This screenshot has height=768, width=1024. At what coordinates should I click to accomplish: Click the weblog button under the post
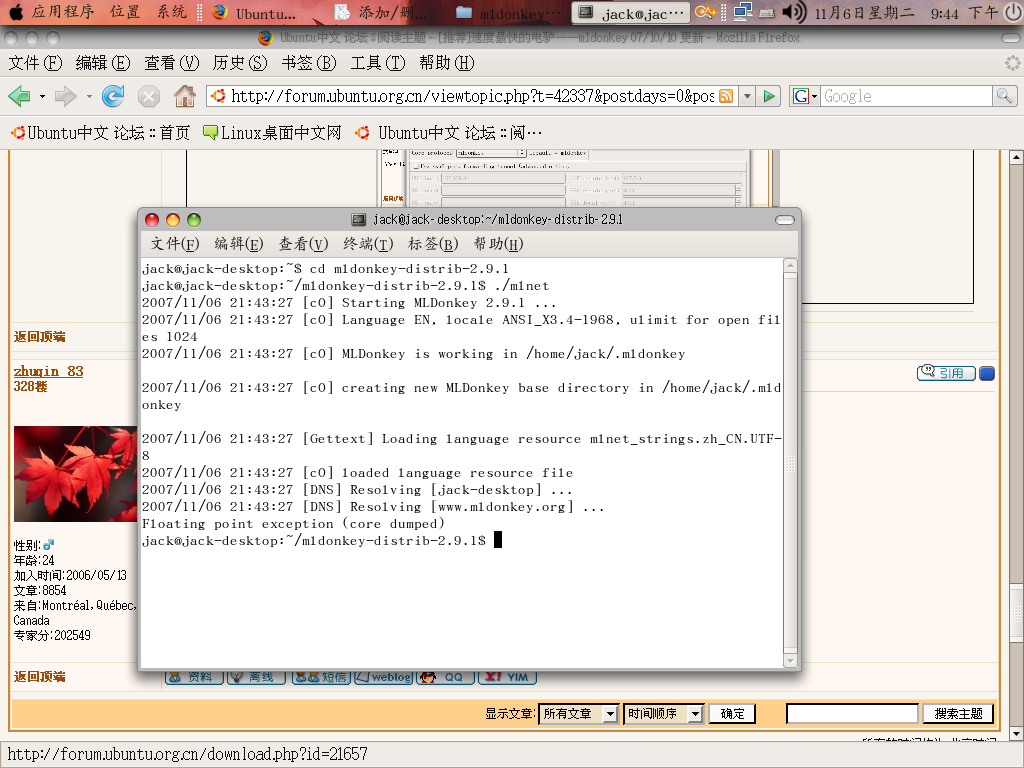[383, 677]
